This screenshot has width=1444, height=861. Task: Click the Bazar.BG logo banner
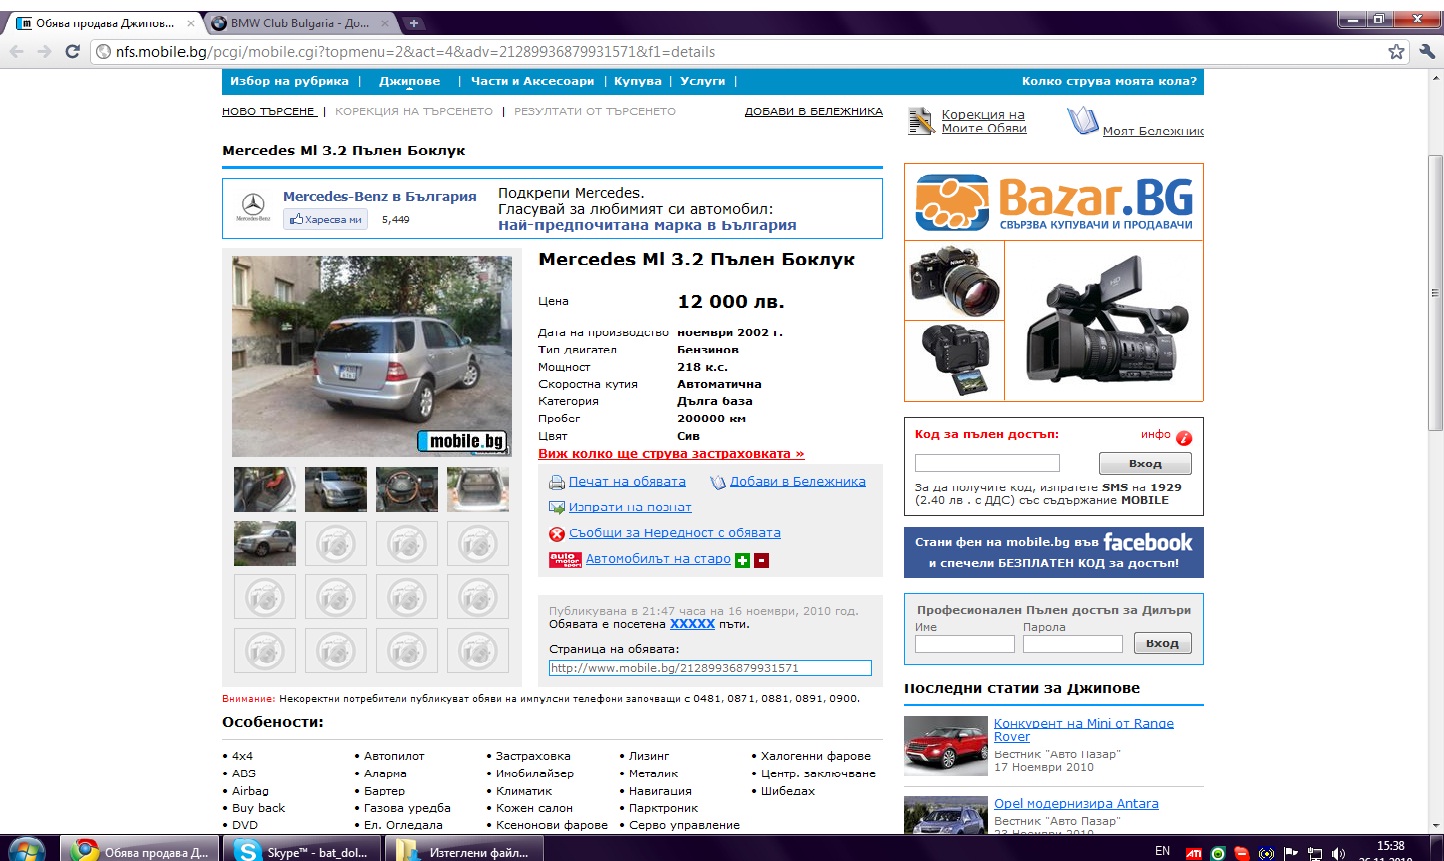1054,202
